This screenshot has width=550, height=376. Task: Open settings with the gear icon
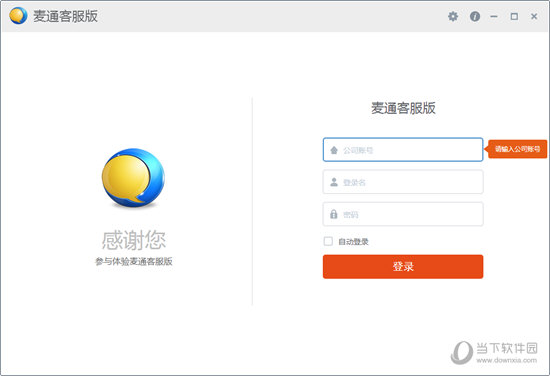click(x=453, y=16)
